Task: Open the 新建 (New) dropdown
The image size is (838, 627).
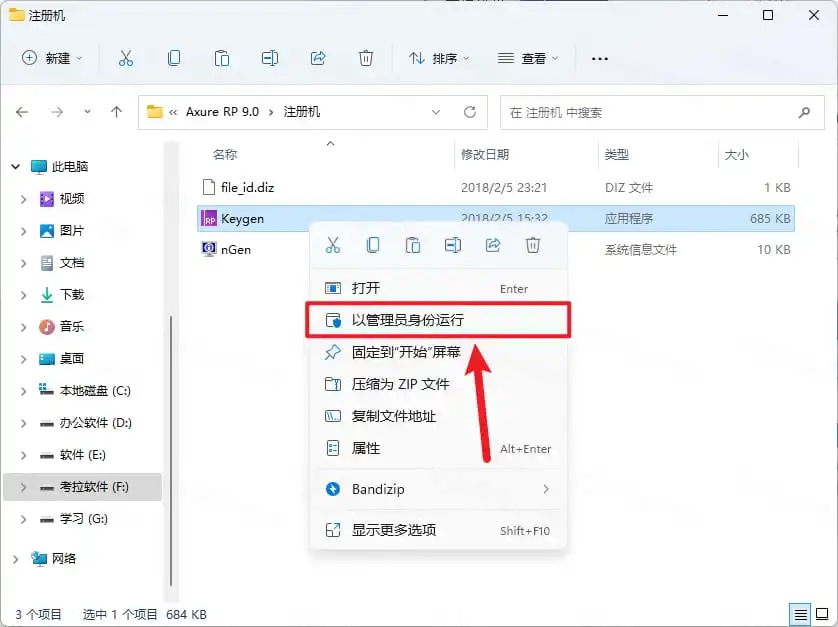Action: coord(52,58)
